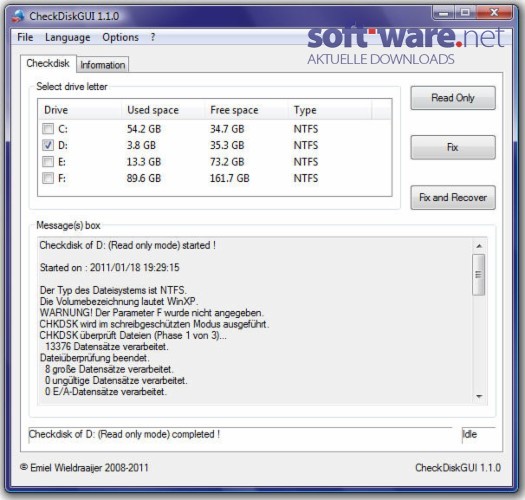Start a Read Only check
The height and width of the screenshot is (500, 525).
pyautogui.click(x=453, y=98)
